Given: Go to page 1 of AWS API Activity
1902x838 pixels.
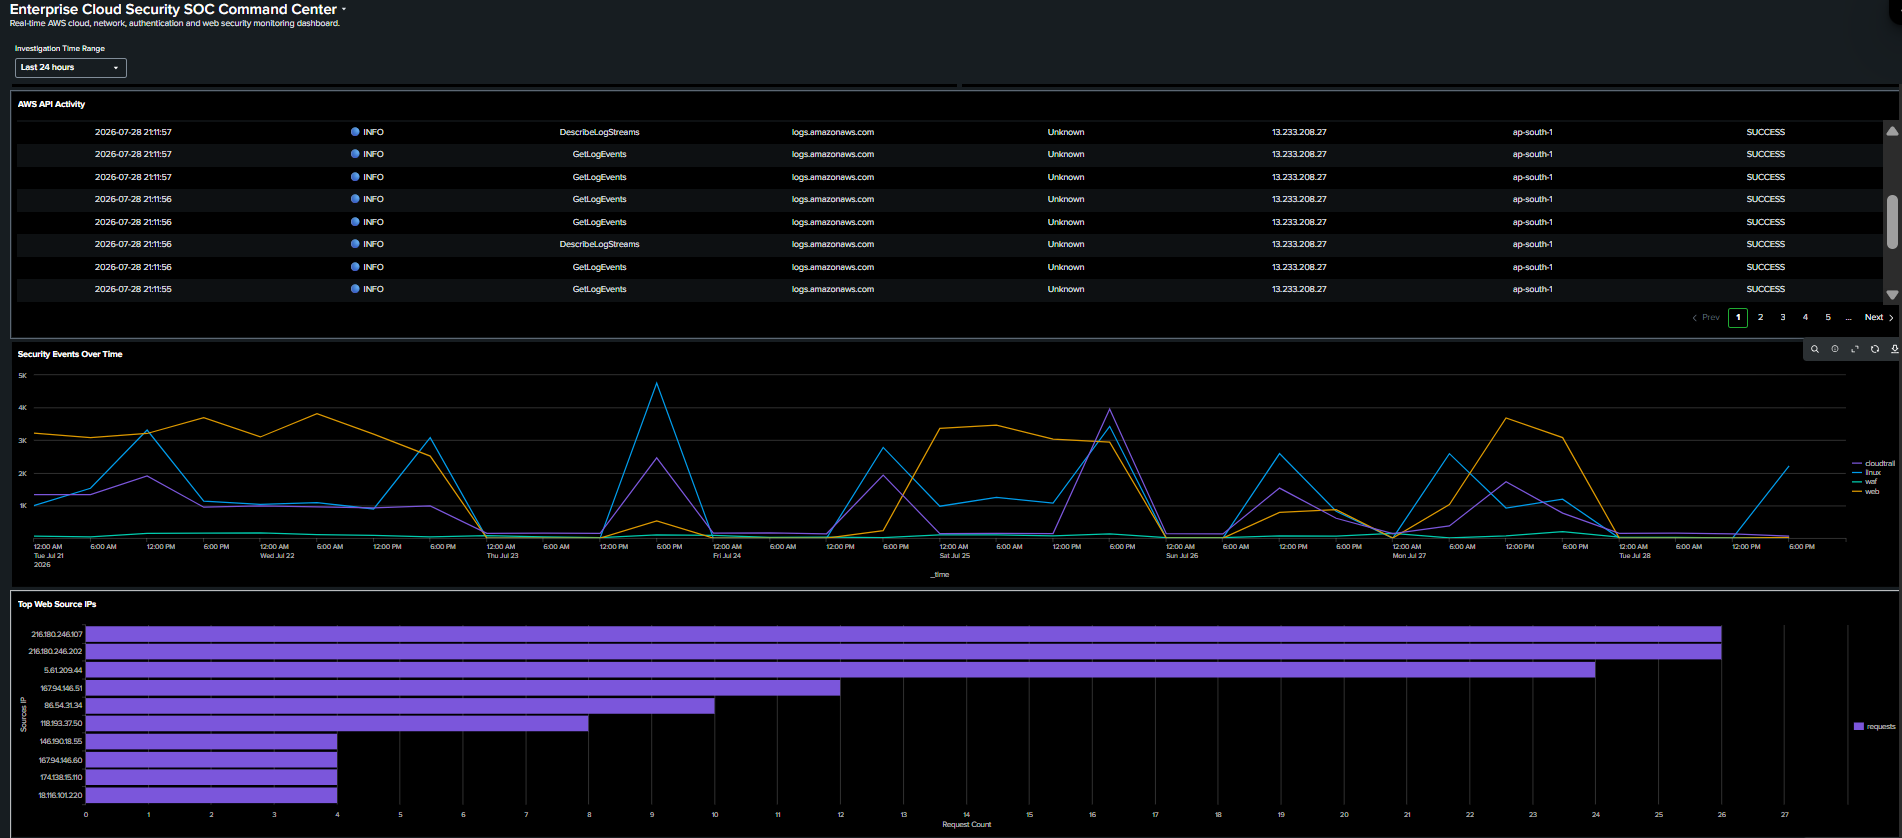Looking at the screenshot, I should (x=1738, y=317).
